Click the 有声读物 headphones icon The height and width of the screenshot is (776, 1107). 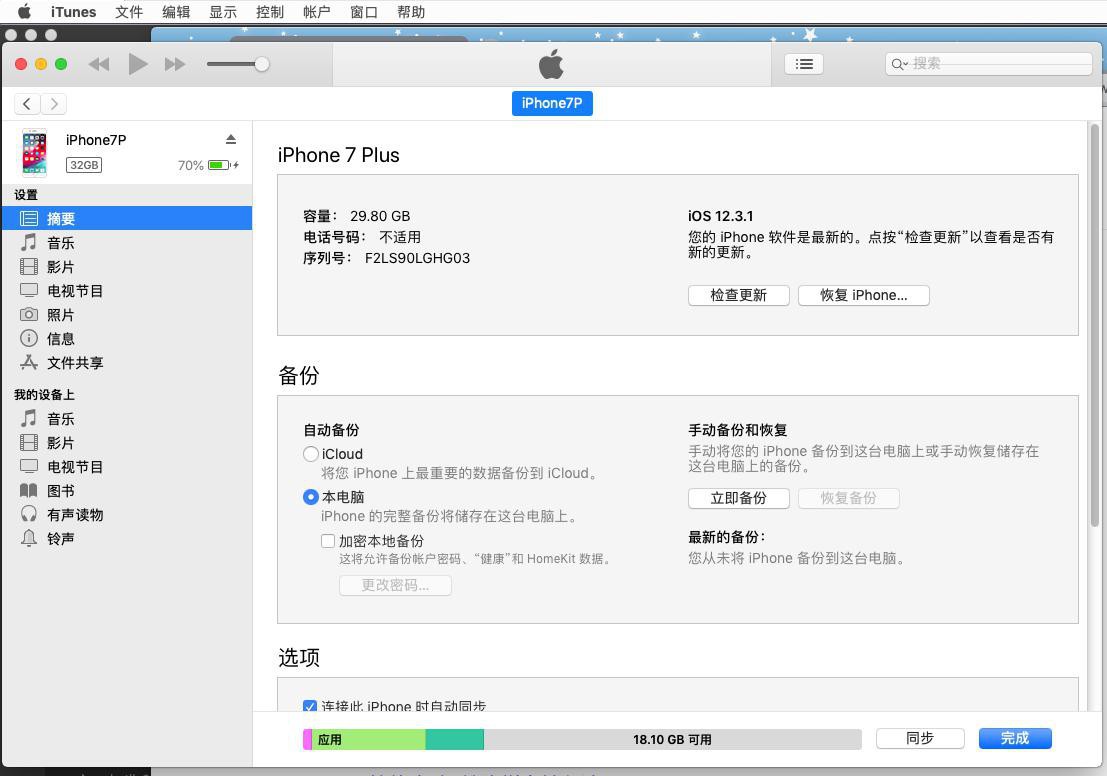pos(29,514)
